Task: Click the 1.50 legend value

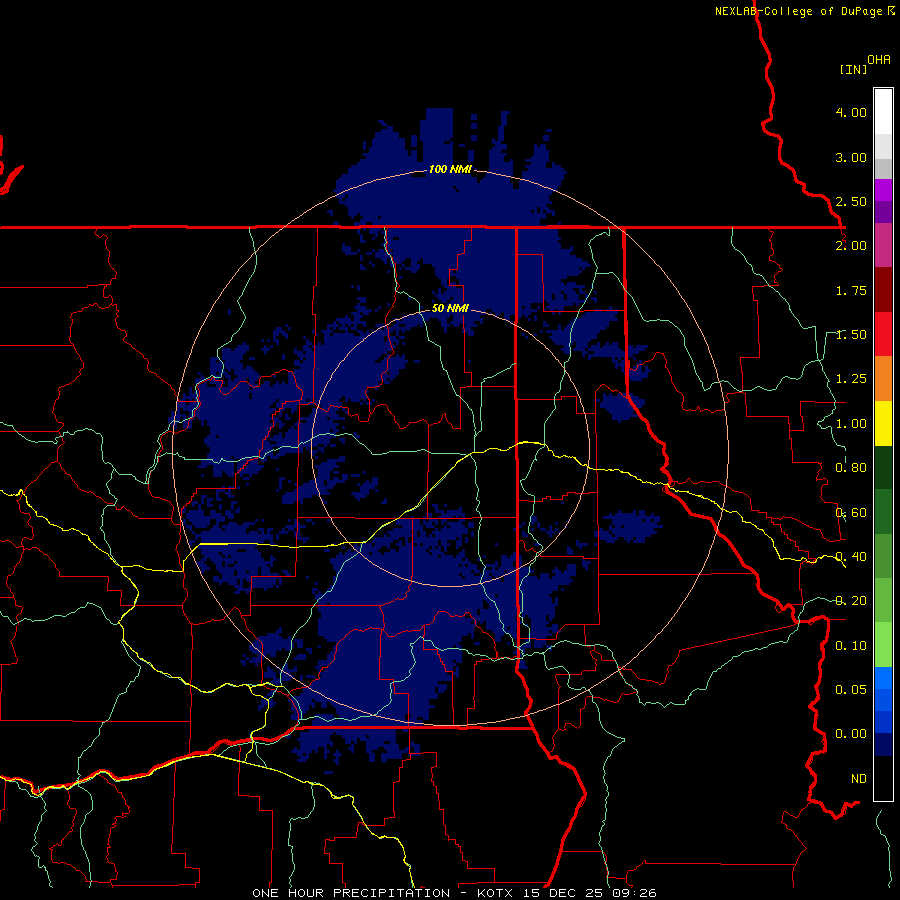Action: pos(851,335)
